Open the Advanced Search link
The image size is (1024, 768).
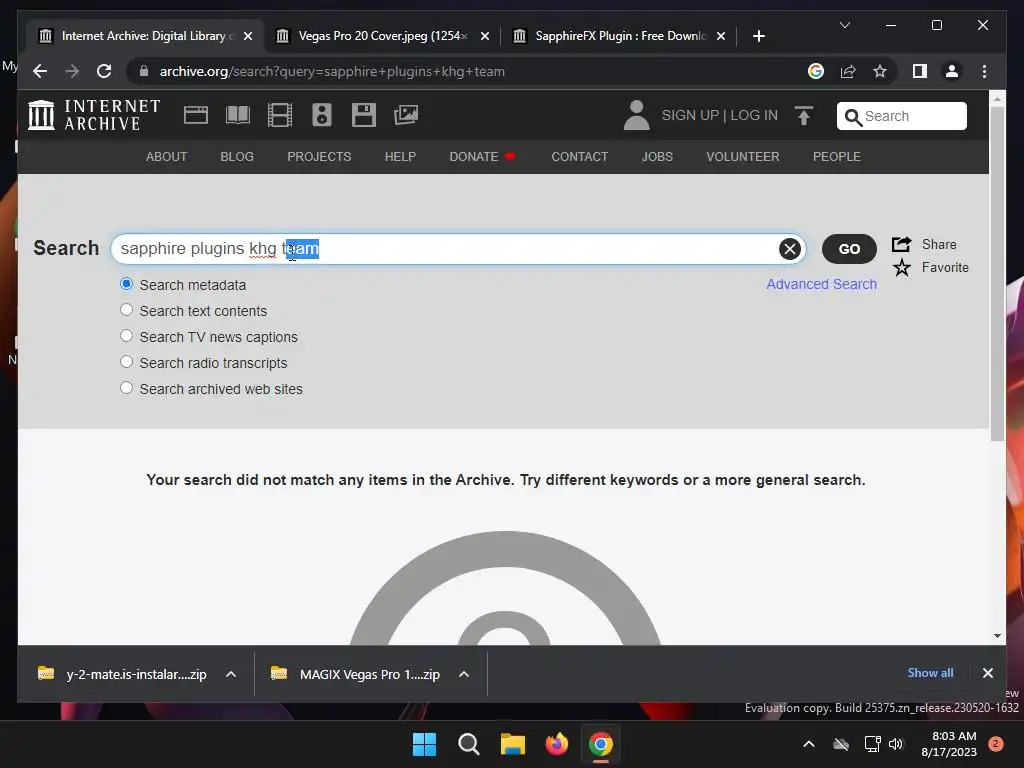[x=822, y=284]
